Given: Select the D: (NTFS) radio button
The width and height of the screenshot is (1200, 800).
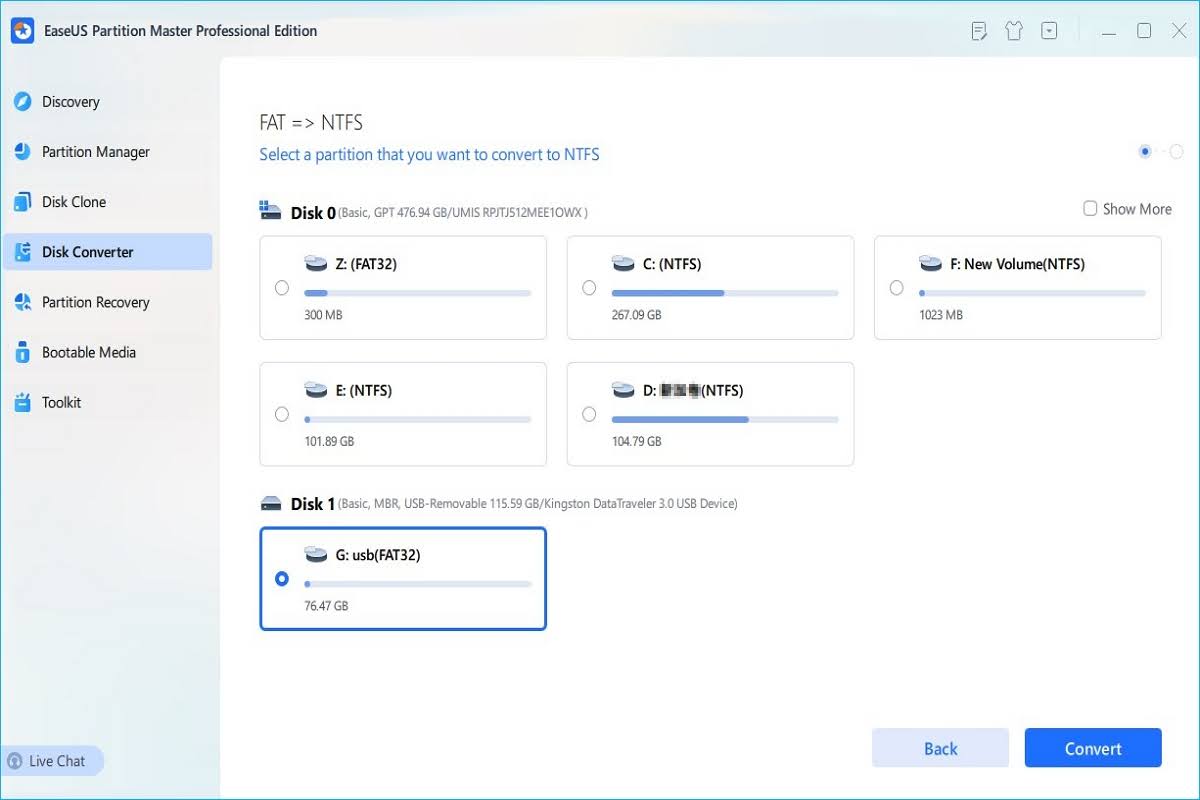Looking at the screenshot, I should 589,414.
